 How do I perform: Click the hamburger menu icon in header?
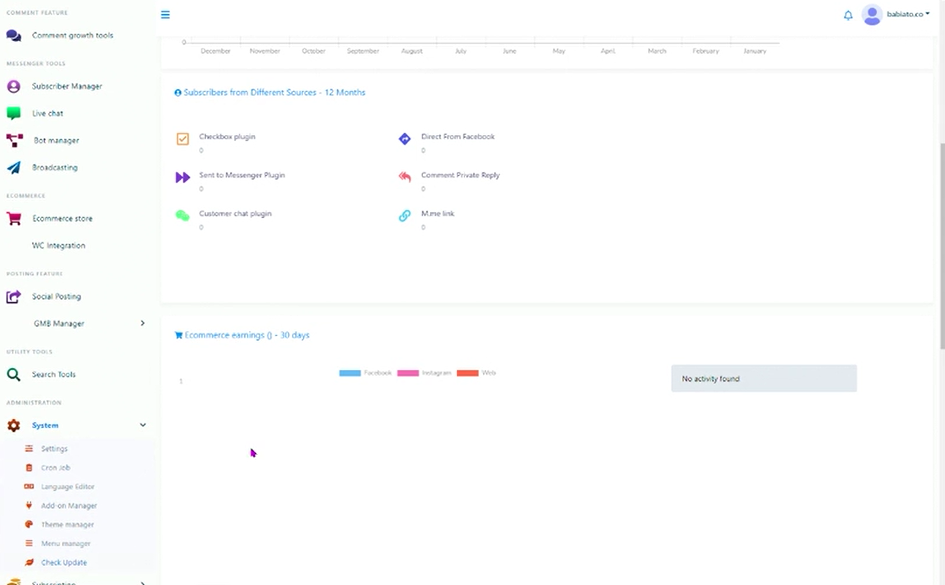tap(165, 15)
